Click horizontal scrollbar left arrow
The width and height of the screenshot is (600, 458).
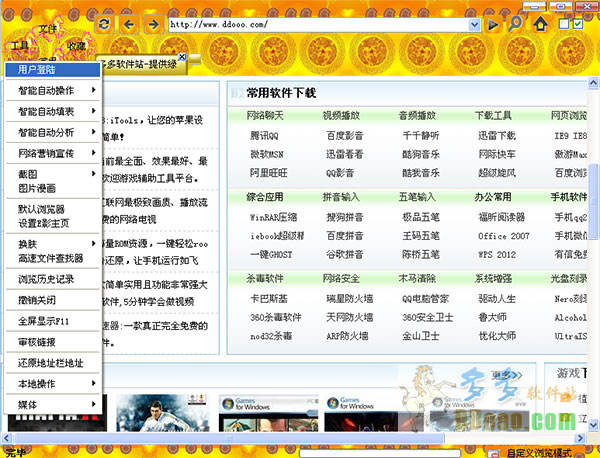click(6, 438)
